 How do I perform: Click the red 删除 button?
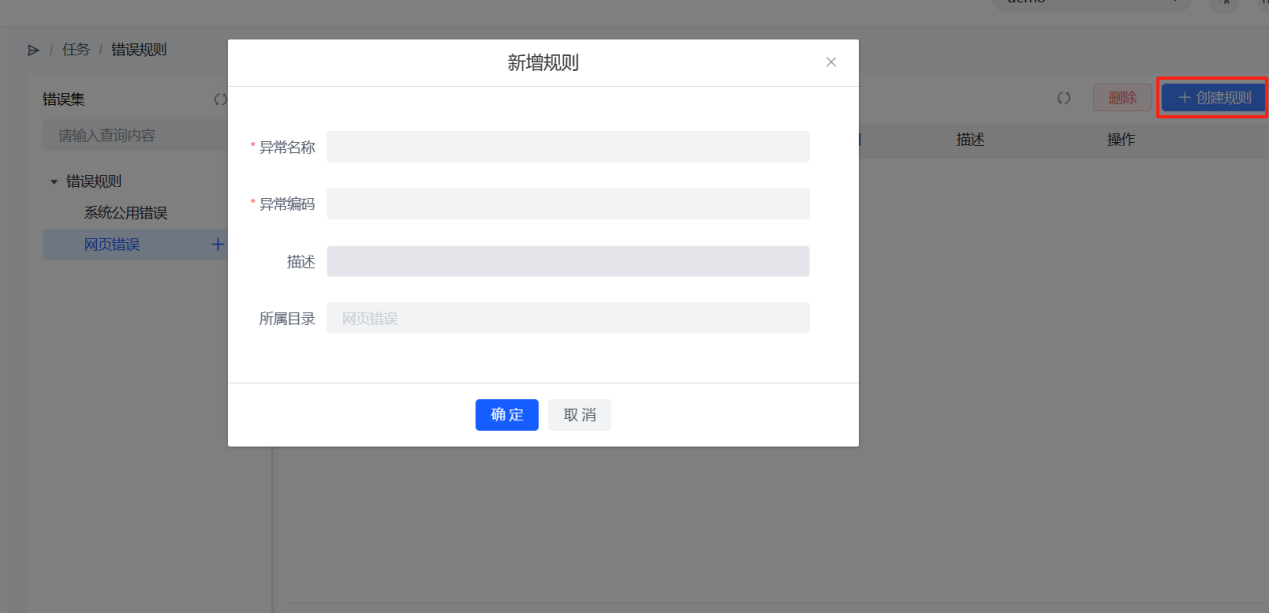[1122, 98]
